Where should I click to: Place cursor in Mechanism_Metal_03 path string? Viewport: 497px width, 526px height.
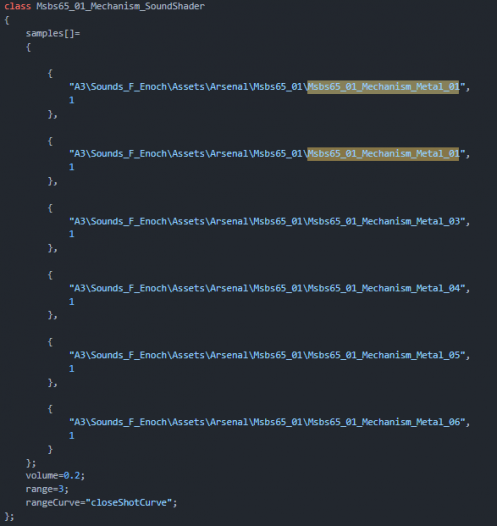269,221
